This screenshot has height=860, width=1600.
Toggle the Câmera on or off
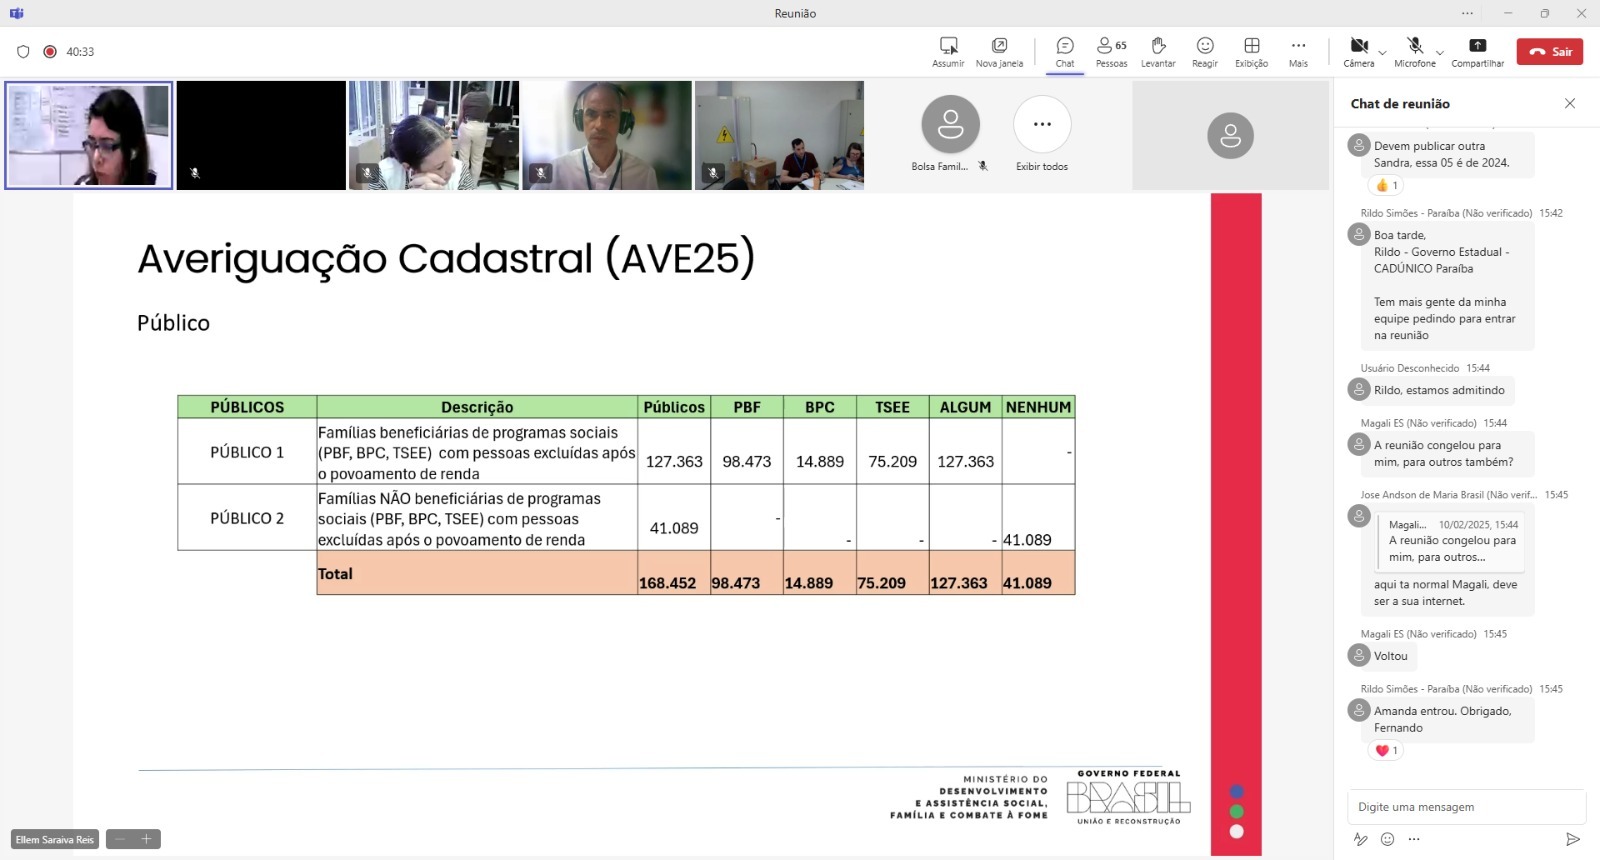pos(1358,47)
